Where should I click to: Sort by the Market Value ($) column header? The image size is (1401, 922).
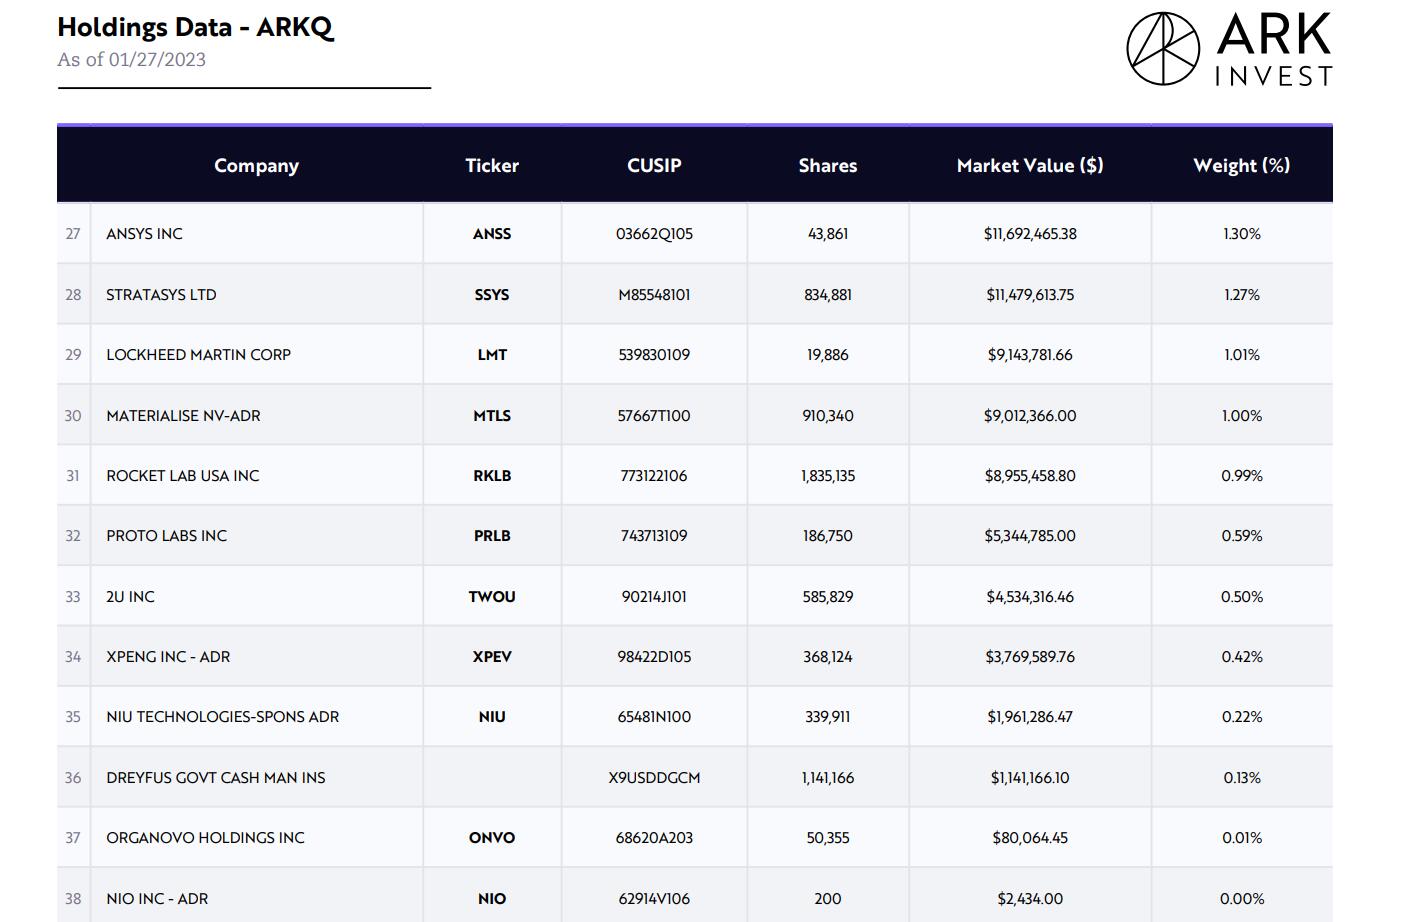[x=1029, y=165]
